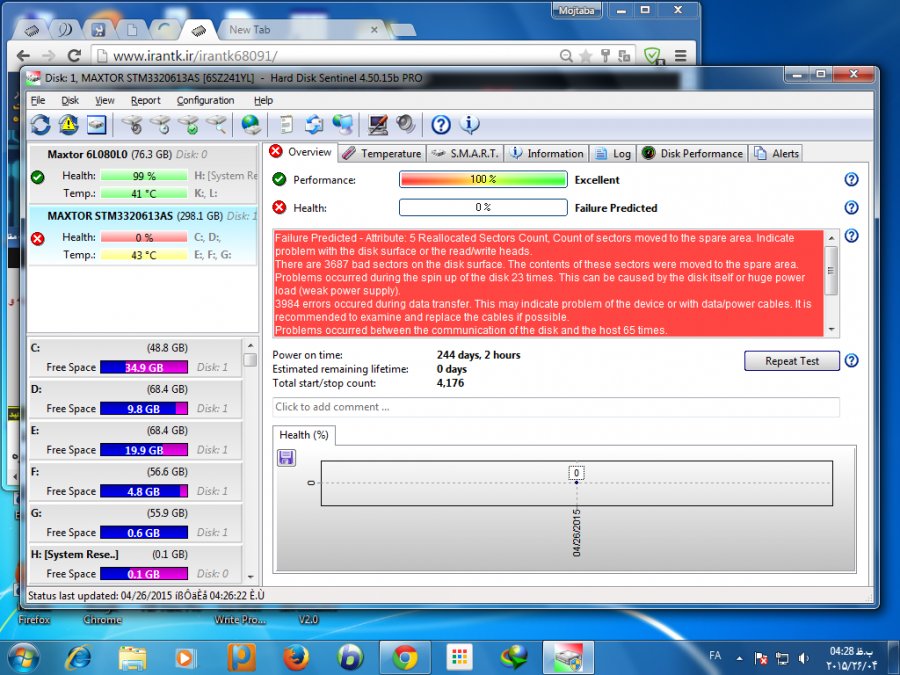Screen dimensions: 900x675
Task: Click the disk with magnifier toolbar icon
Action: [x=217, y=125]
